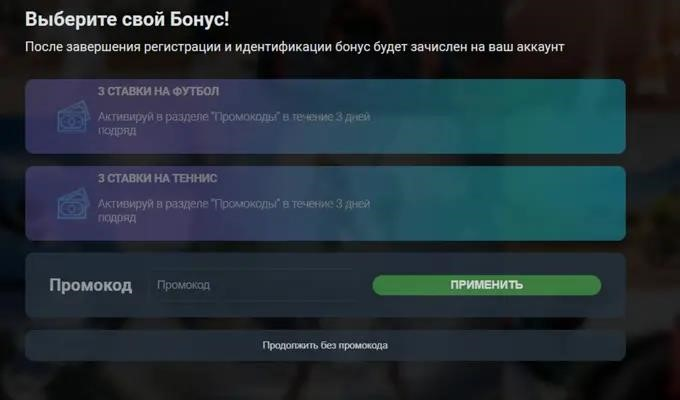Screen dimensions: 680x400
Task: Apply the promo code with ПРИМЕНИТЬ
Action: point(487,285)
